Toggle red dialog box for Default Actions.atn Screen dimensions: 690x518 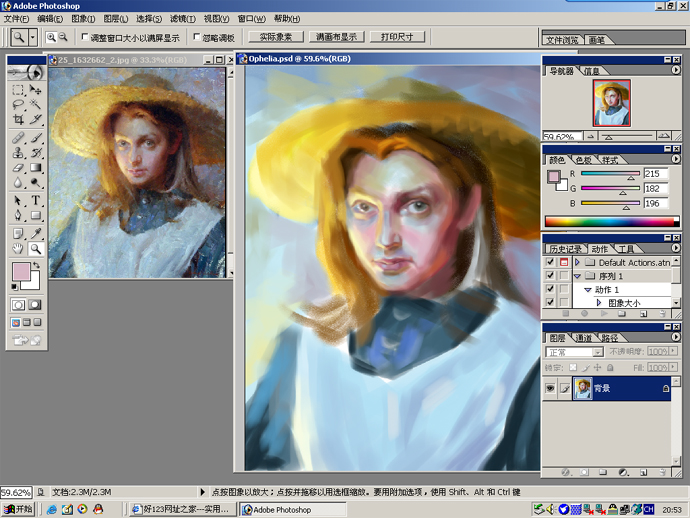pyautogui.click(x=564, y=262)
